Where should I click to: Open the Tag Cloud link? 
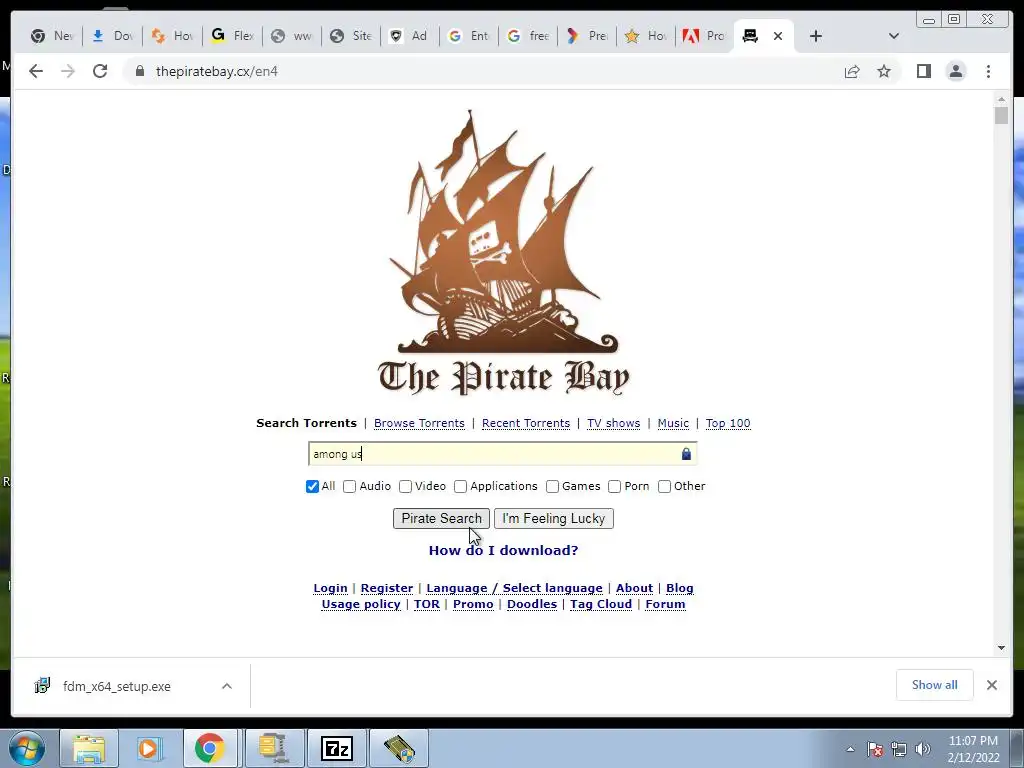(x=601, y=604)
